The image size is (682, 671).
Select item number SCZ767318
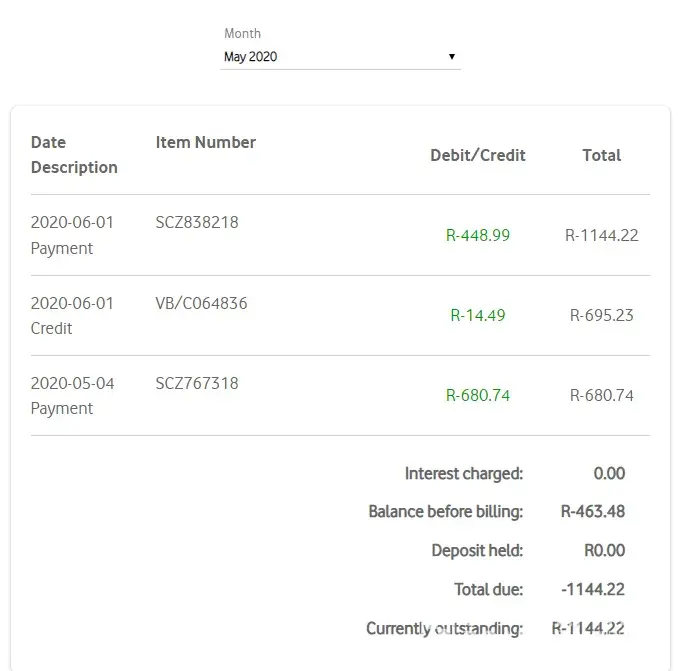(x=197, y=383)
